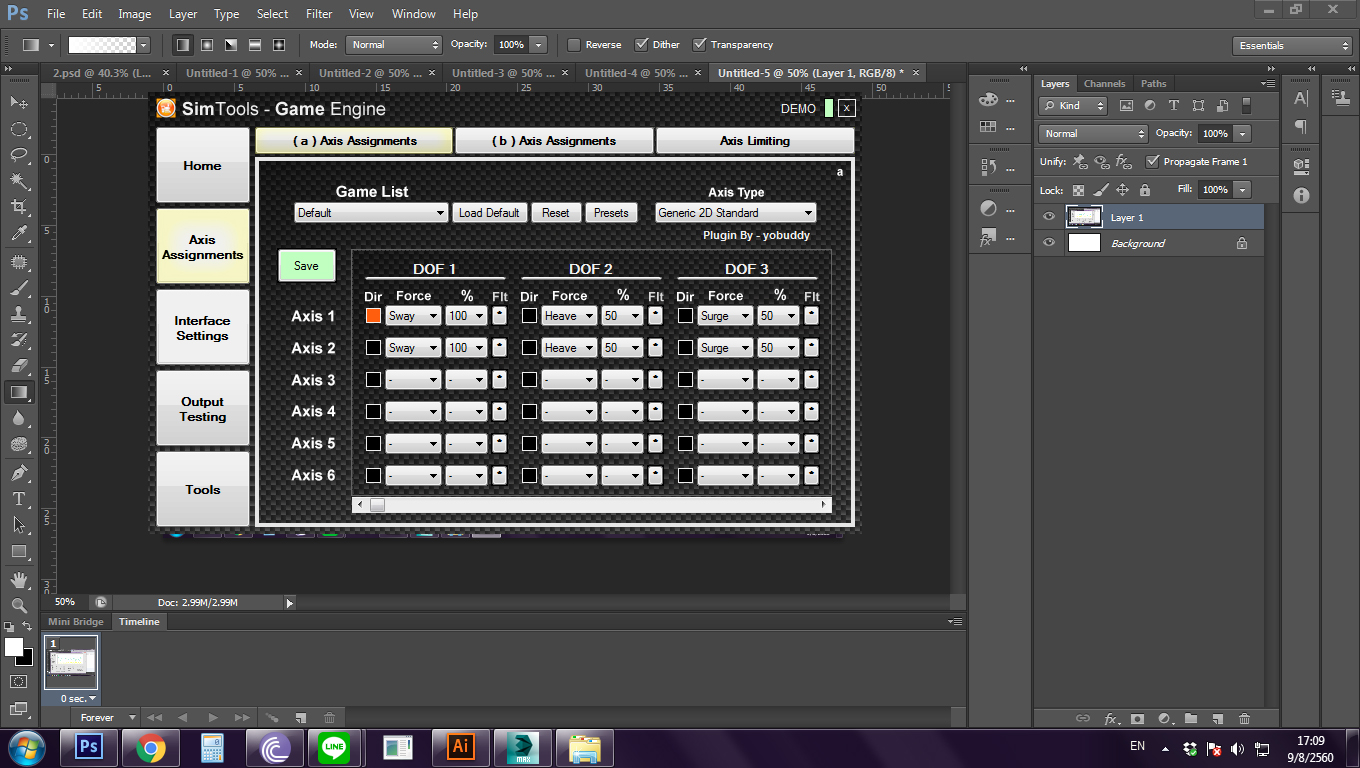Click the lock all padlock icon
This screenshot has height=768, width=1360.
(1145, 190)
